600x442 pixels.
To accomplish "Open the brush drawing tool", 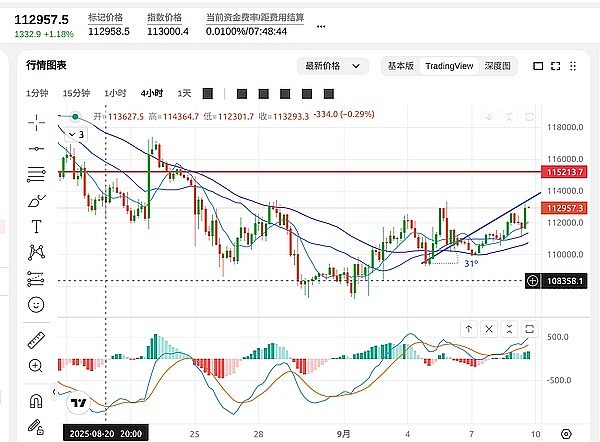I will coord(36,201).
